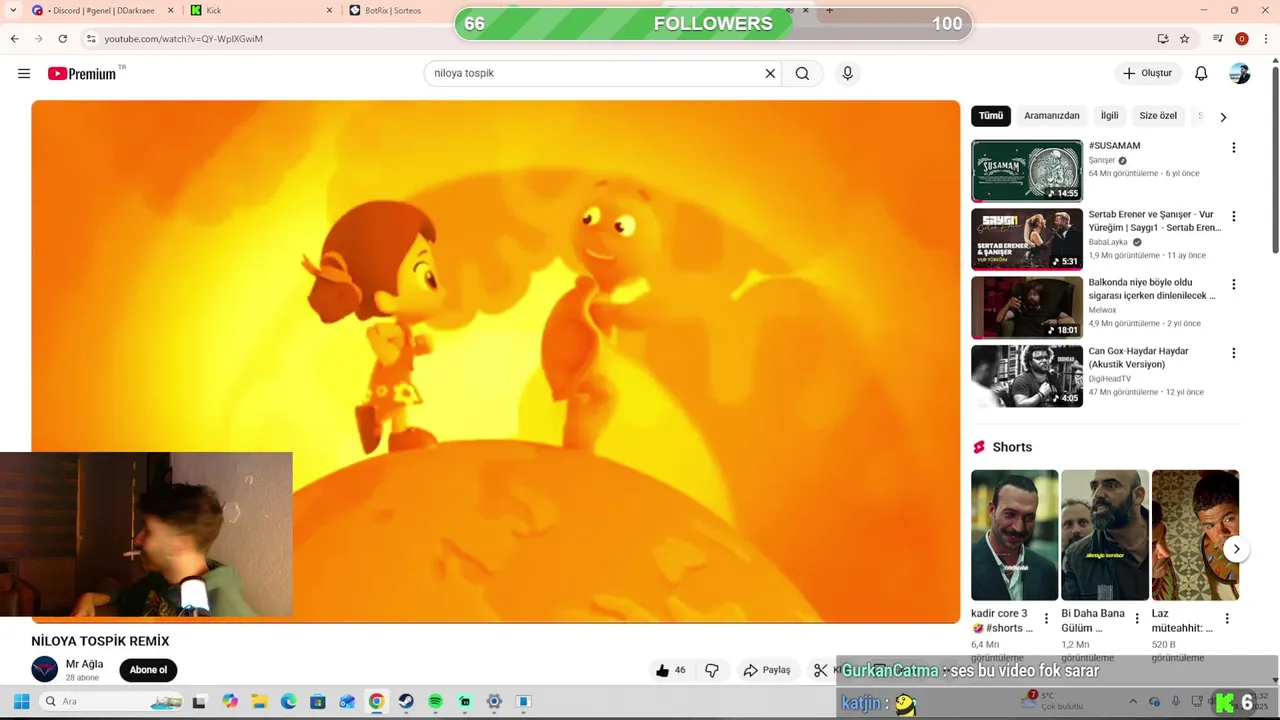1280x720 pixels.
Task: Subscribe with Abone ol button
Action: tap(148, 670)
